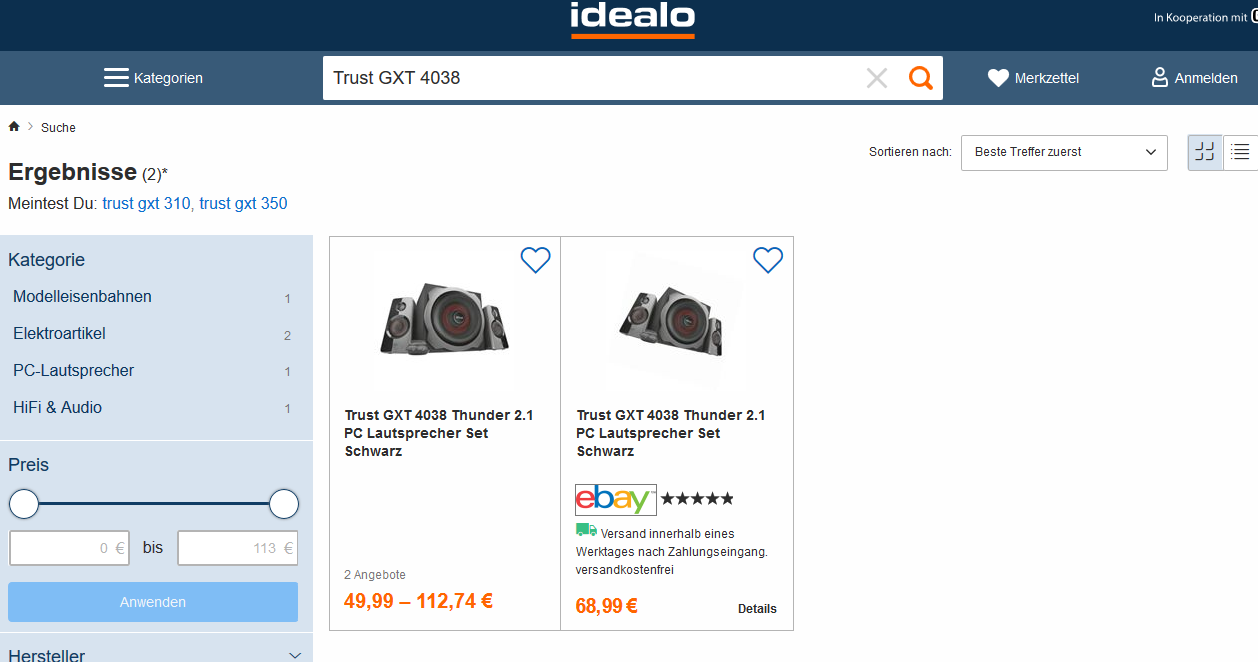Image resolution: width=1258 pixels, height=662 pixels.
Task: Switch to grid view layout
Action: [x=1205, y=152]
